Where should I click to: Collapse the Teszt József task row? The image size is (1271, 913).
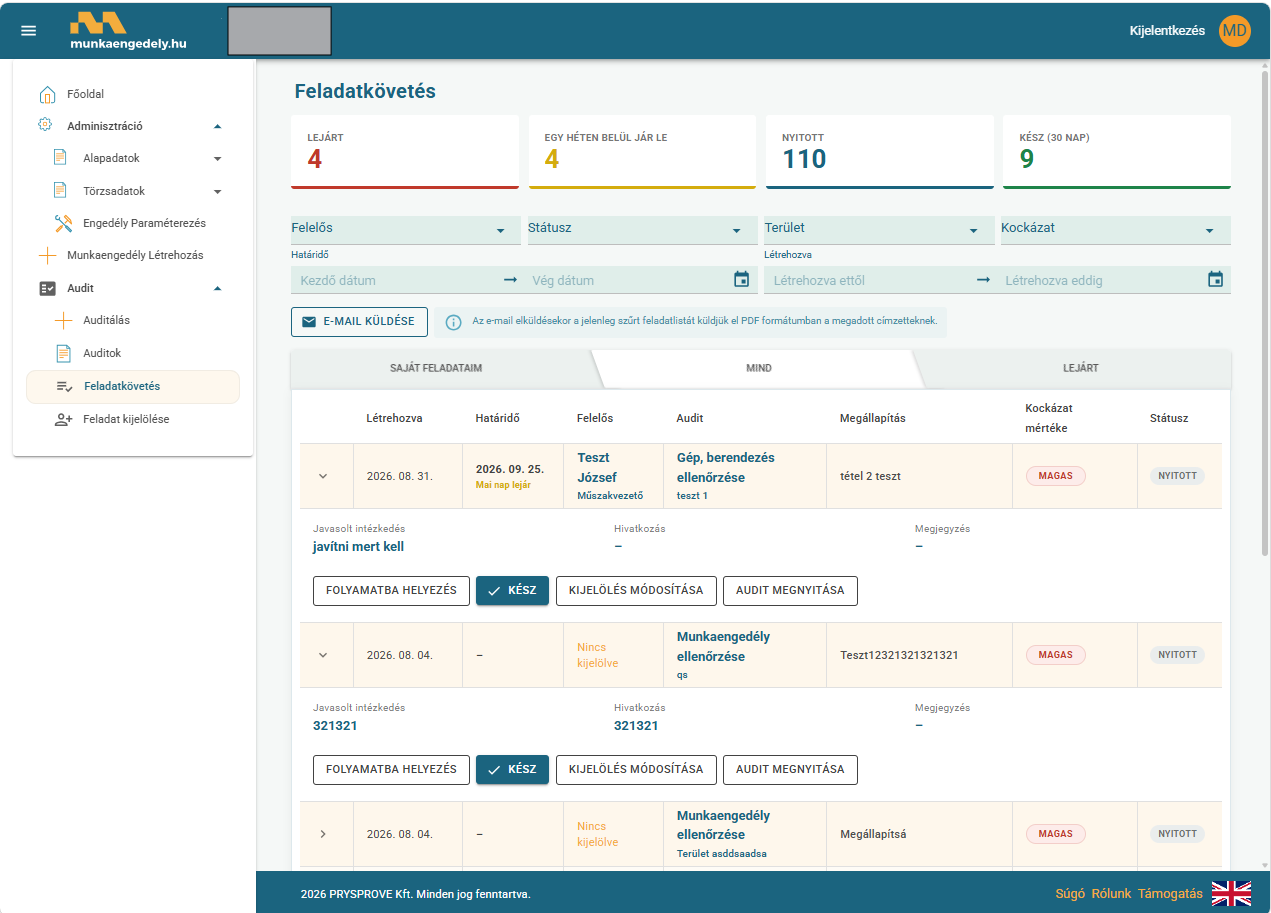coord(323,476)
